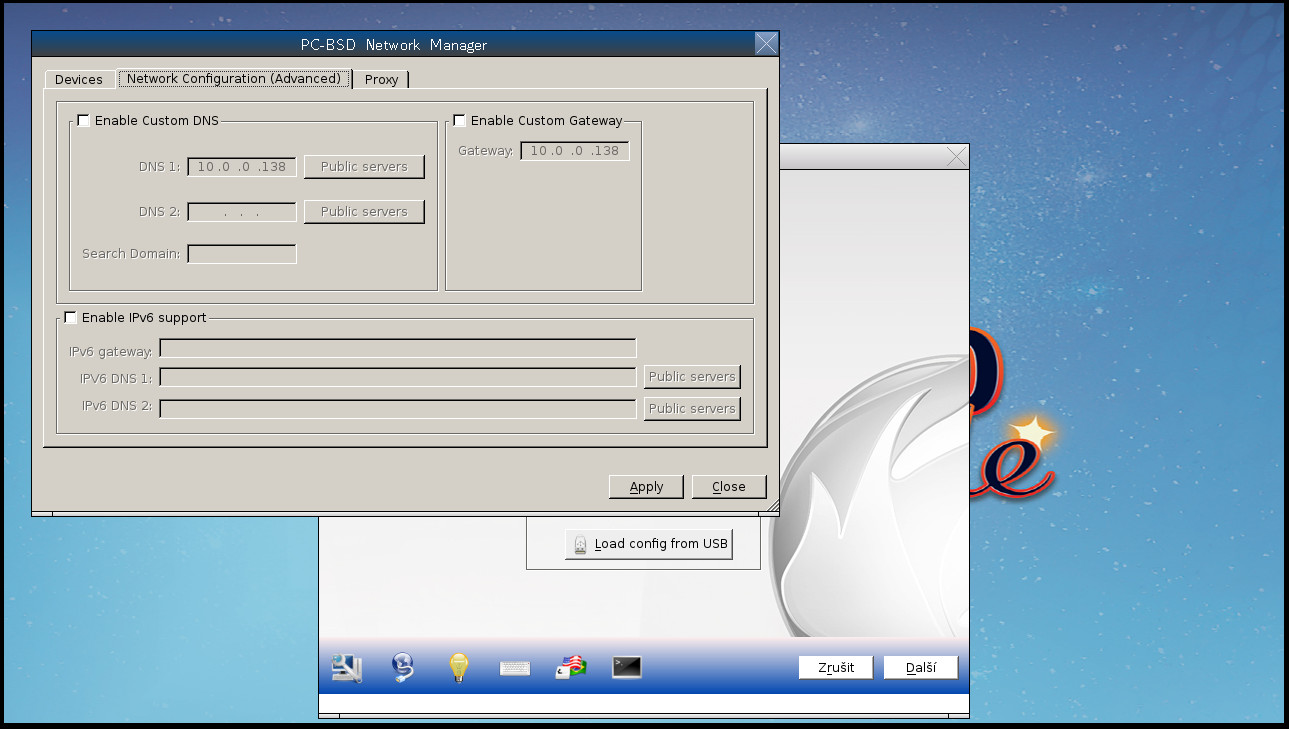Viewport: 1289px width, 729px height.
Task: Click the Apply button
Action: coord(646,486)
